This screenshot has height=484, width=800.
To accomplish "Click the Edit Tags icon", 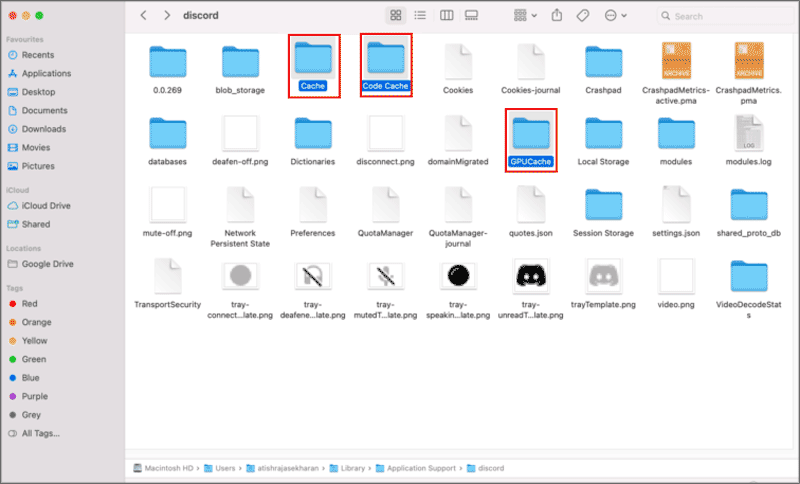I will 583,15.
